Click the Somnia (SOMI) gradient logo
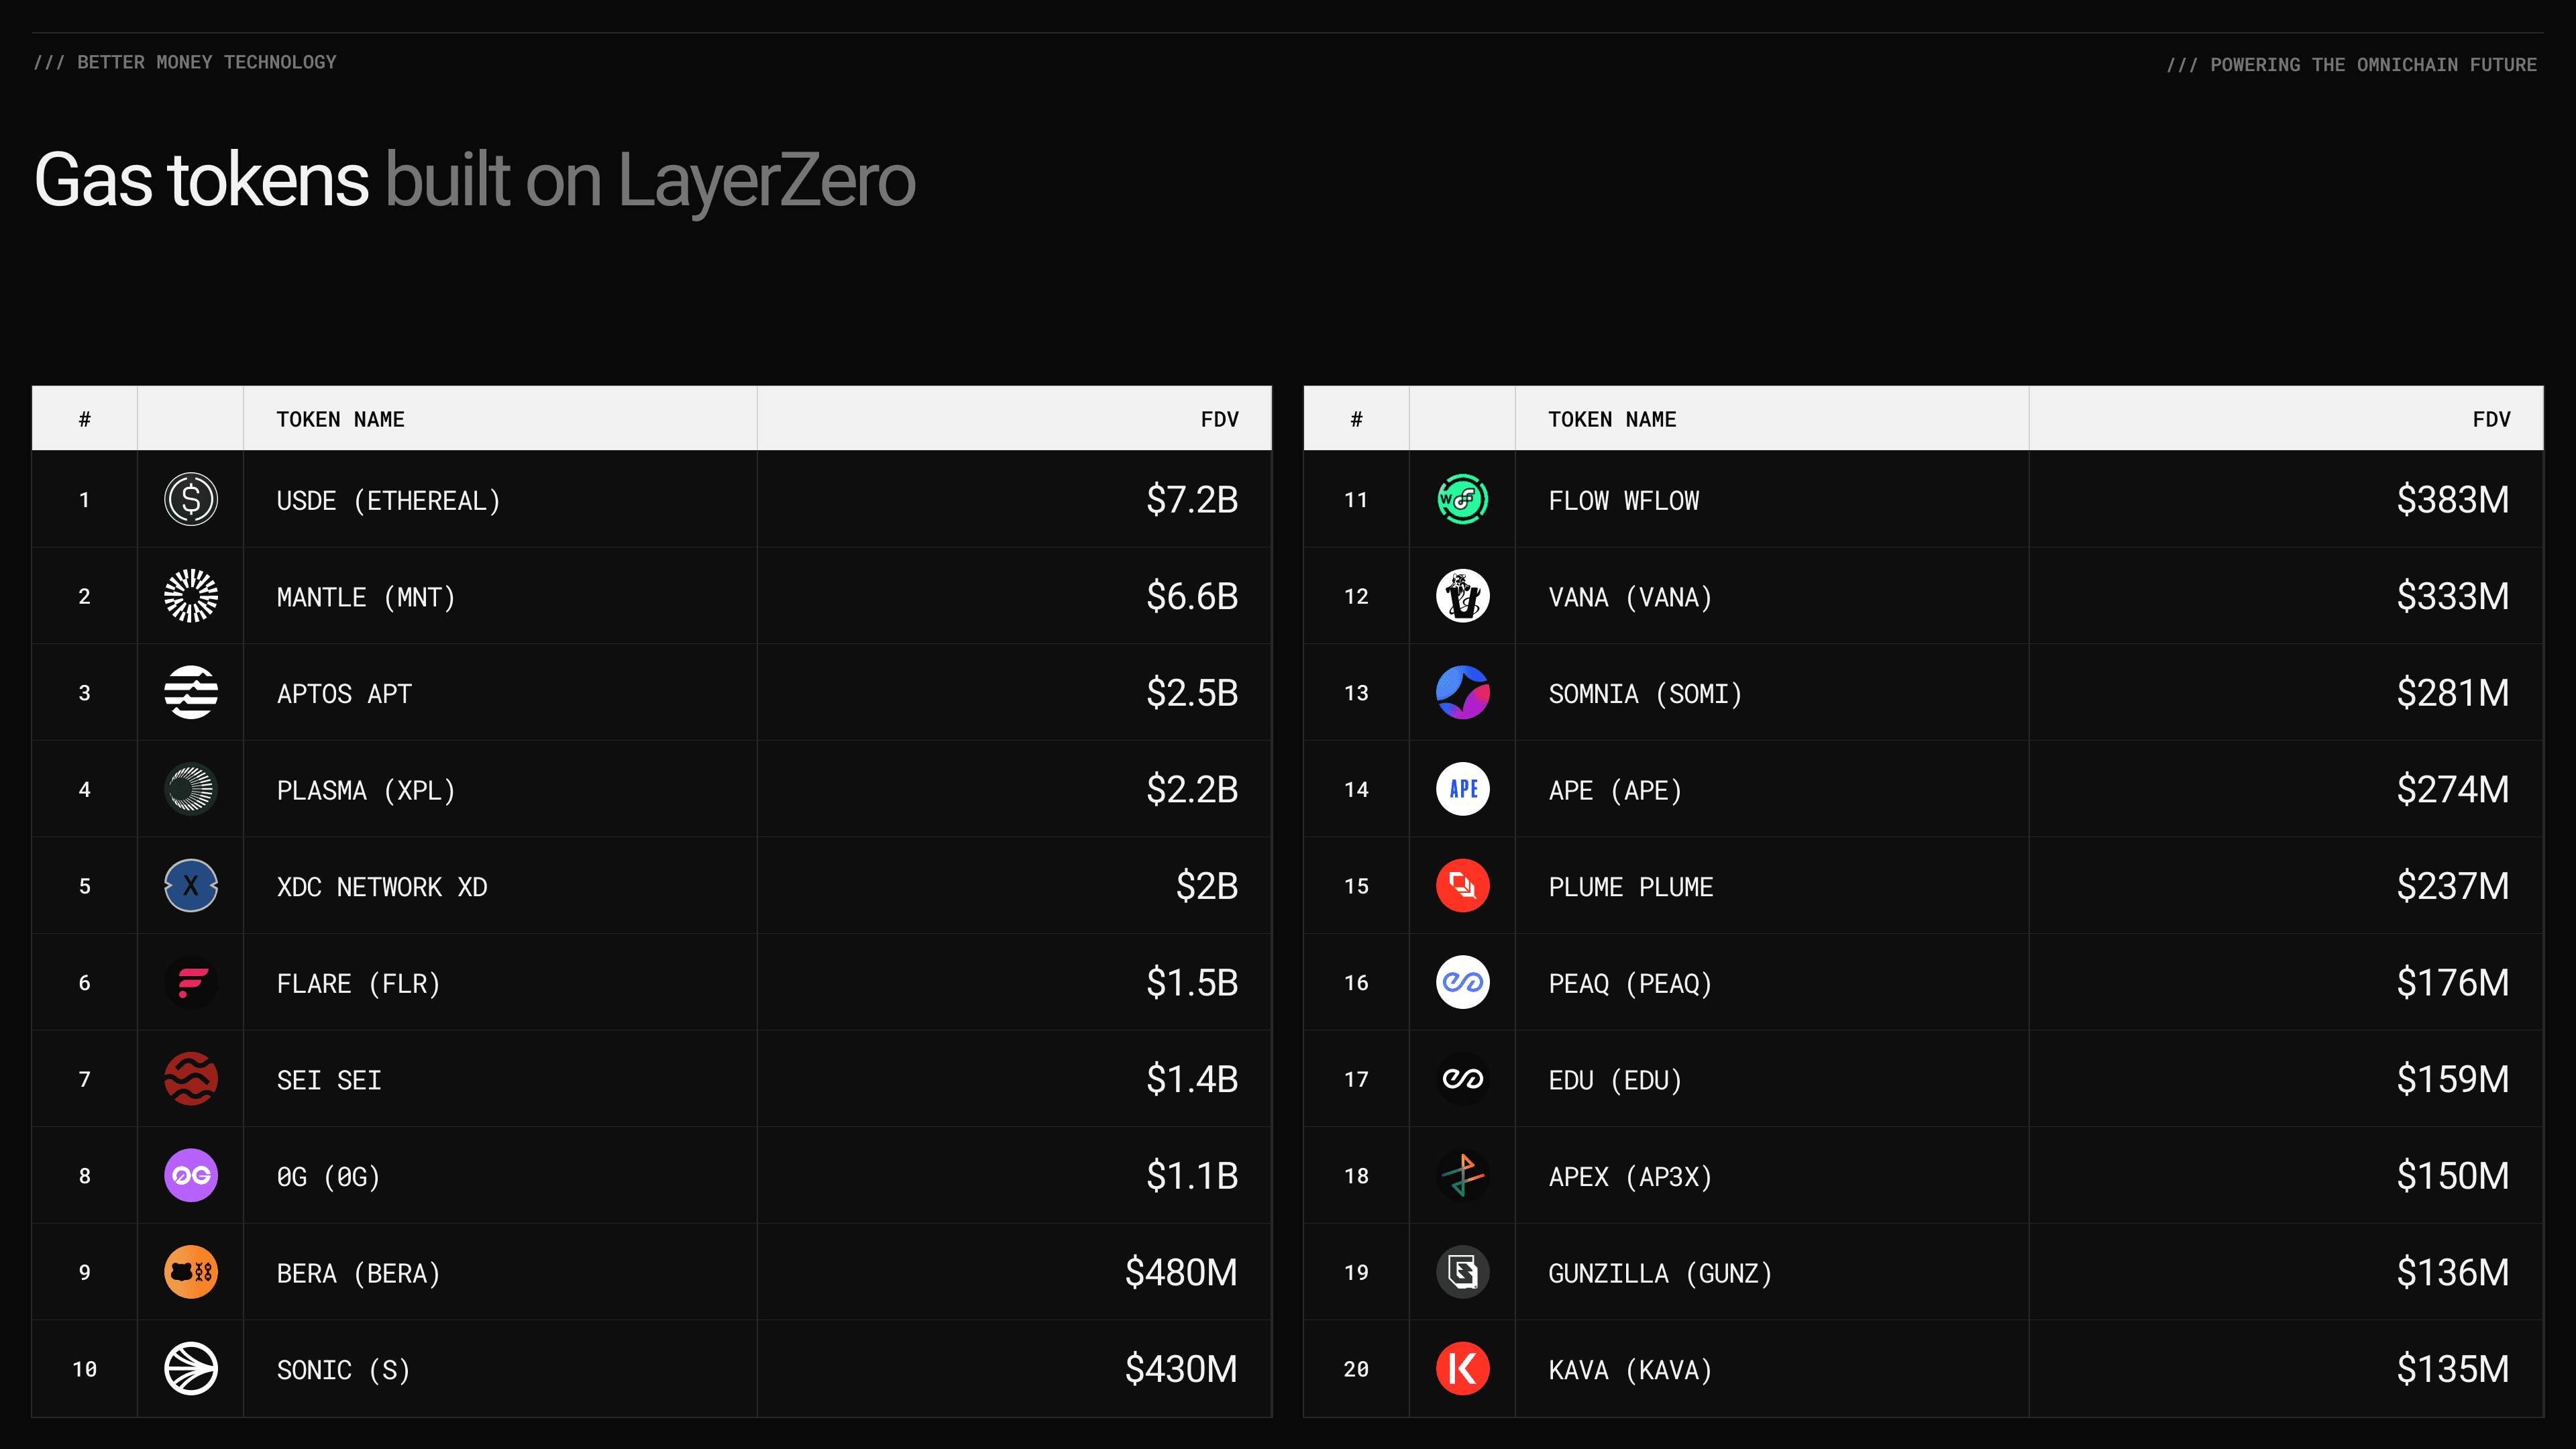This screenshot has width=2576, height=1449. tap(1462, 692)
